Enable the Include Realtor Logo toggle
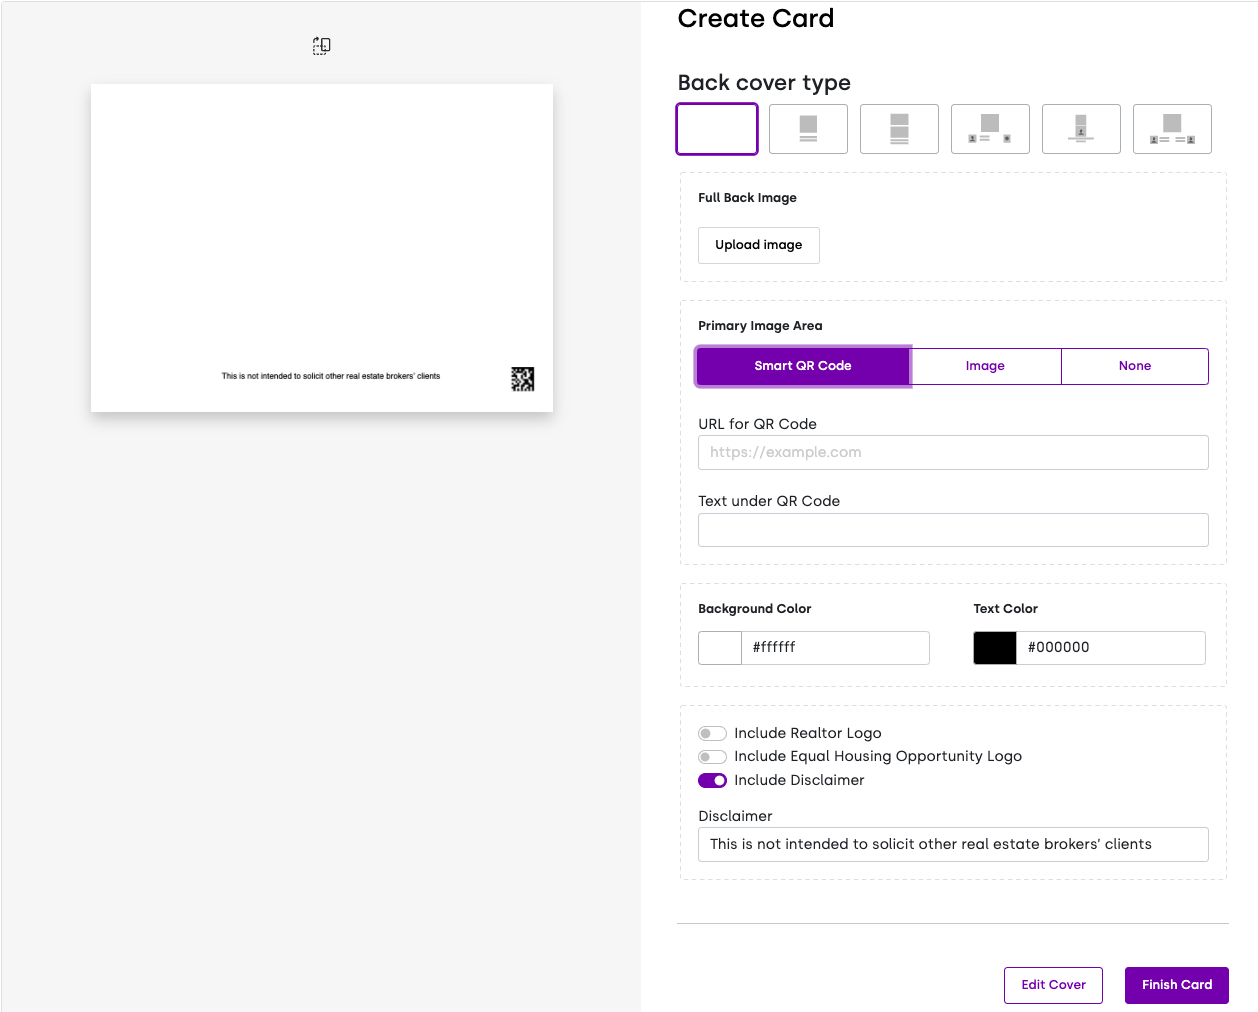1258x1012 pixels. click(x=712, y=733)
